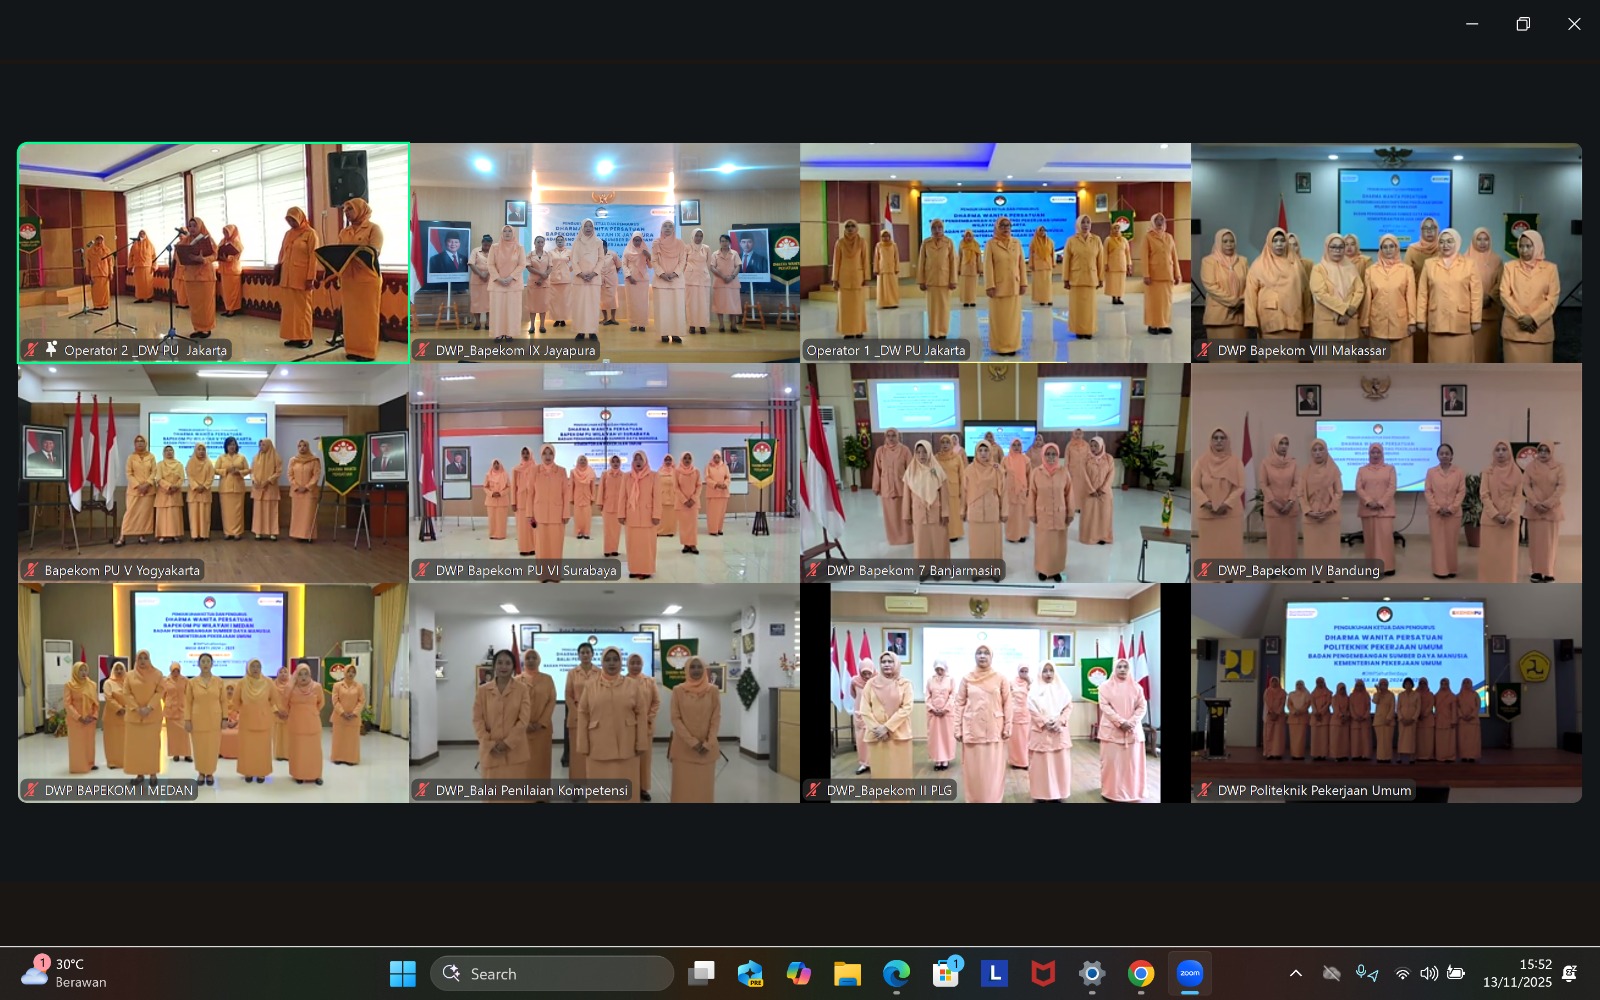Click the Copilot icon in the taskbar
Image resolution: width=1600 pixels, height=1000 pixels.
(798, 973)
